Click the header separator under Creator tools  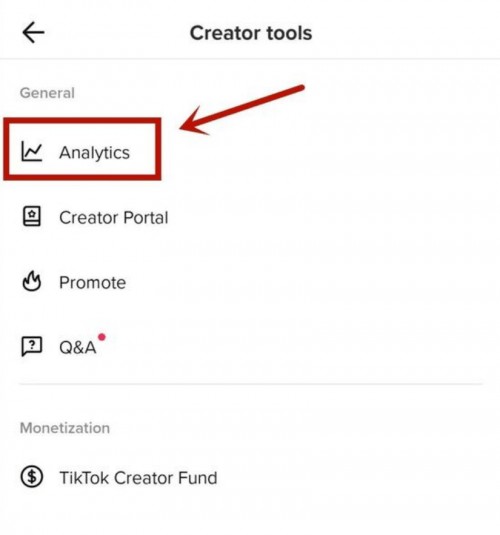[x=250, y=59]
